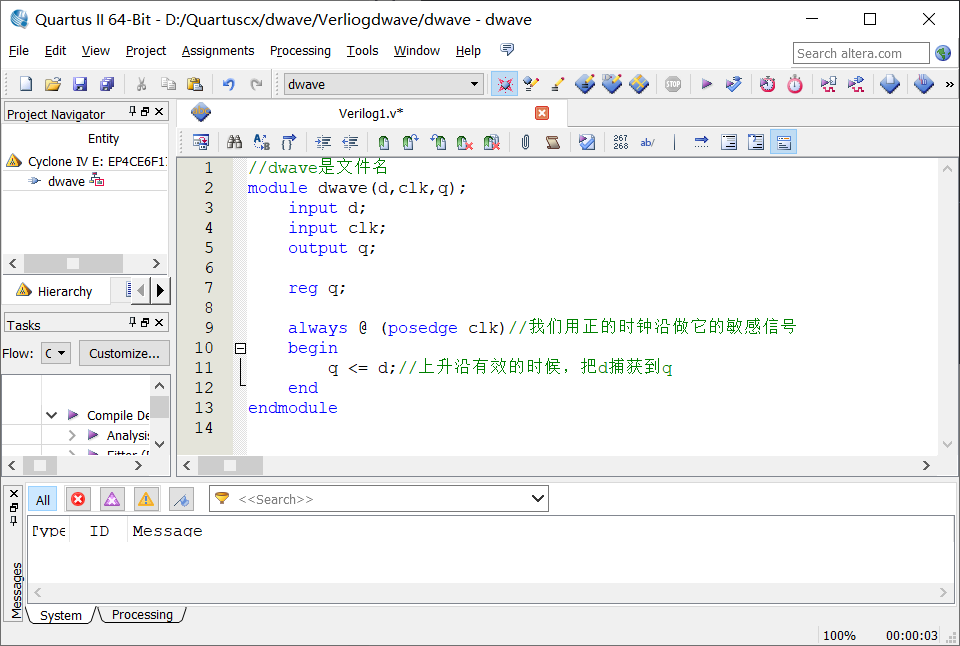The height and width of the screenshot is (646, 960).
Task: Undo the last edit via toolbar arrow
Action: point(229,84)
